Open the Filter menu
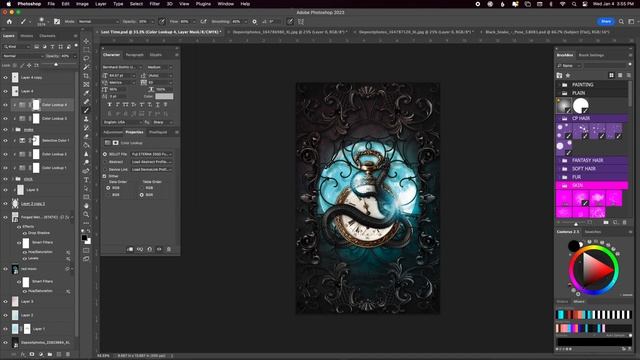This screenshot has height=360, width=640. point(154,4)
